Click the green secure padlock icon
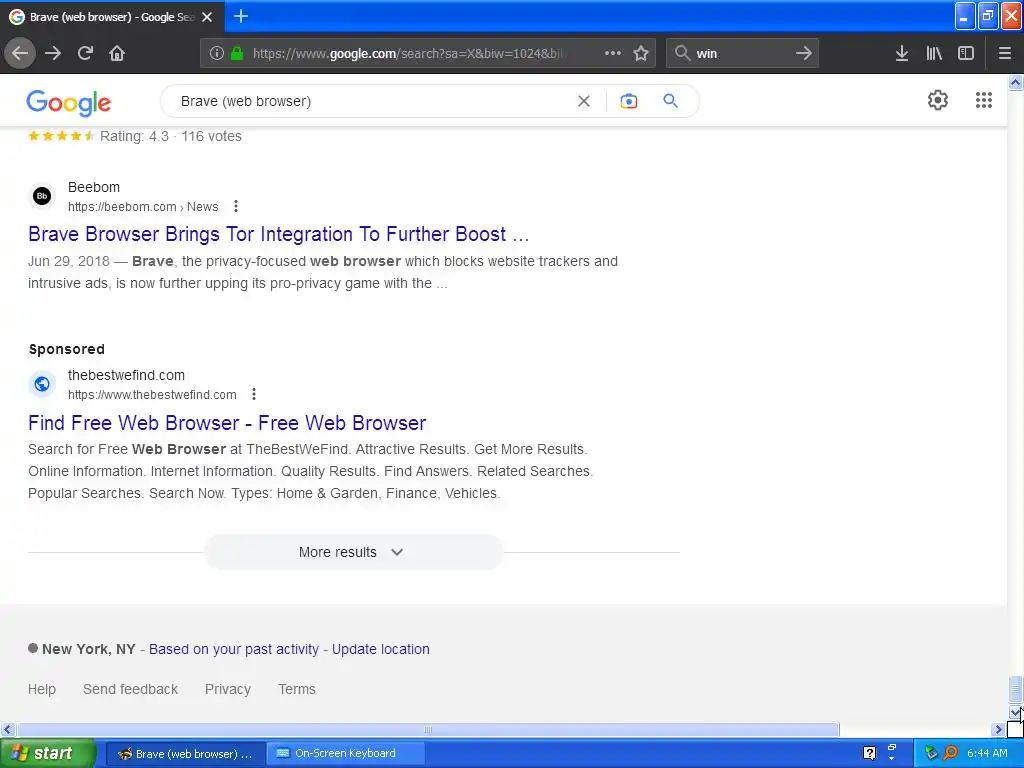The width and height of the screenshot is (1024, 768). click(237, 54)
